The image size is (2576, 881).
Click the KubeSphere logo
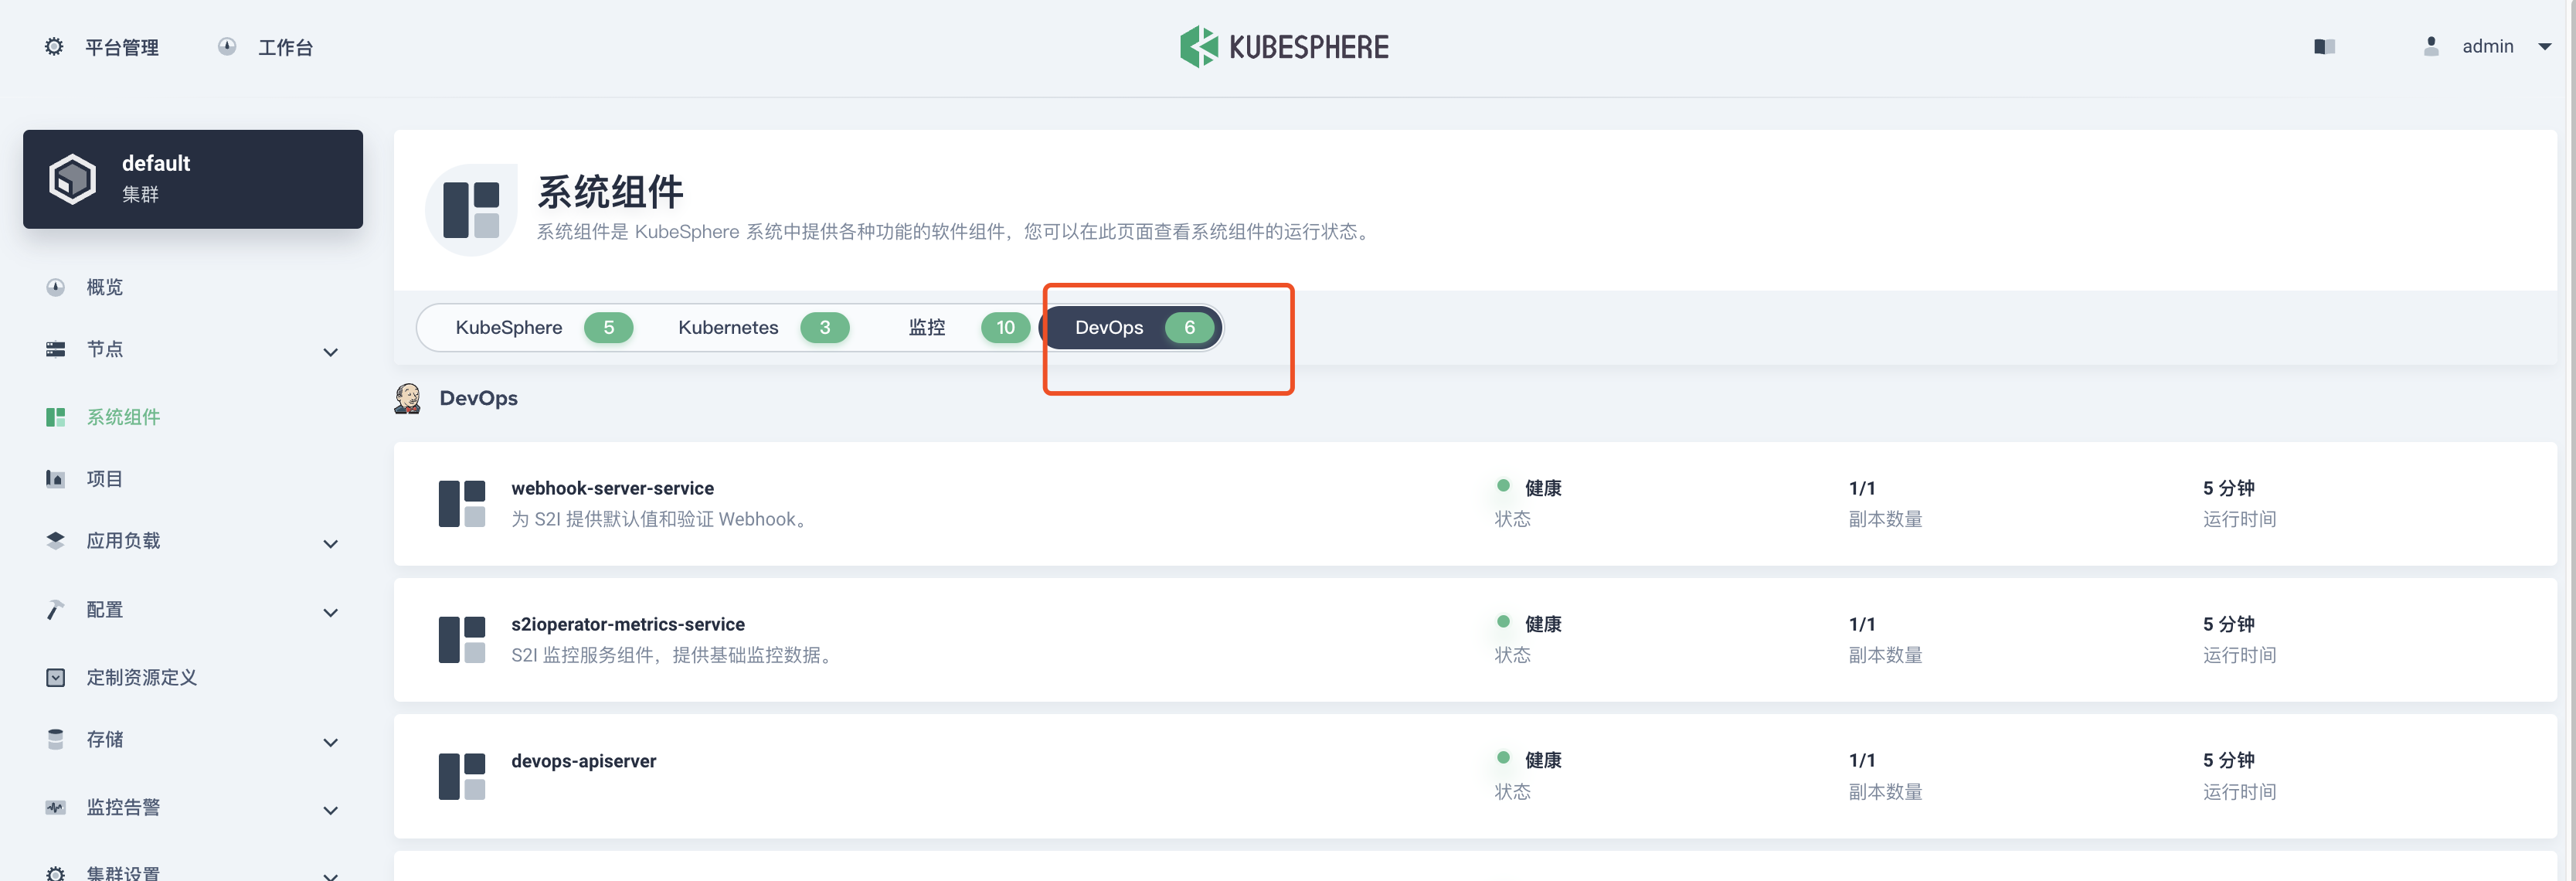click(1284, 47)
